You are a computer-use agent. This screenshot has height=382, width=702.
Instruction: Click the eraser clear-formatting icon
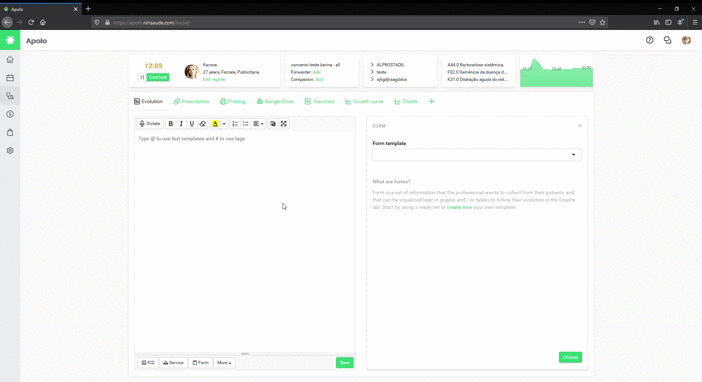tap(202, 124)
